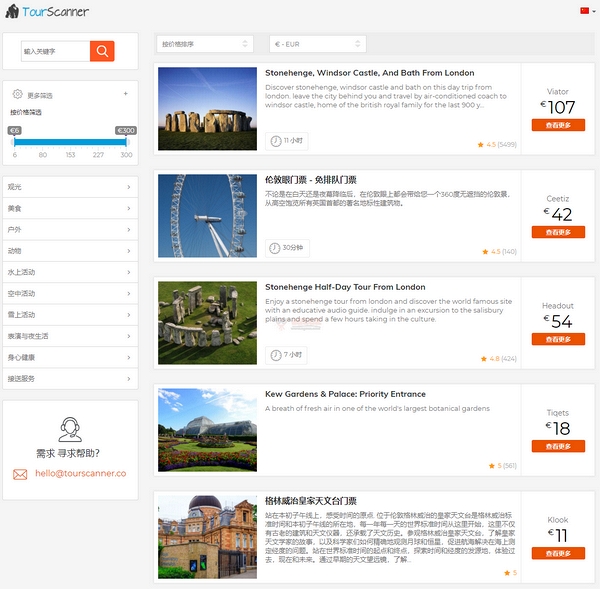Select the 美食 category
Image resolution: width=600 pixels, height=589 pixels.
(70, 208)
